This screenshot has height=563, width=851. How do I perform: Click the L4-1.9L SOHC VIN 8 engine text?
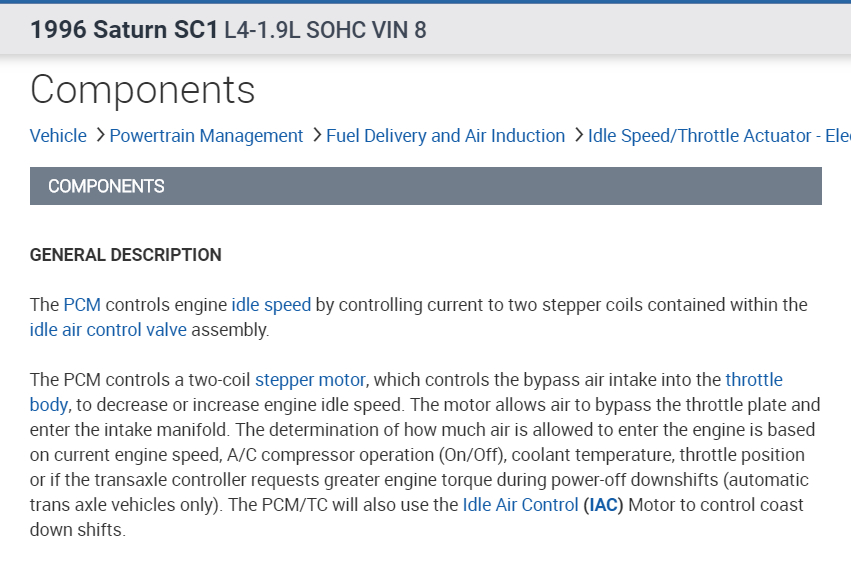tap(325, 30)
